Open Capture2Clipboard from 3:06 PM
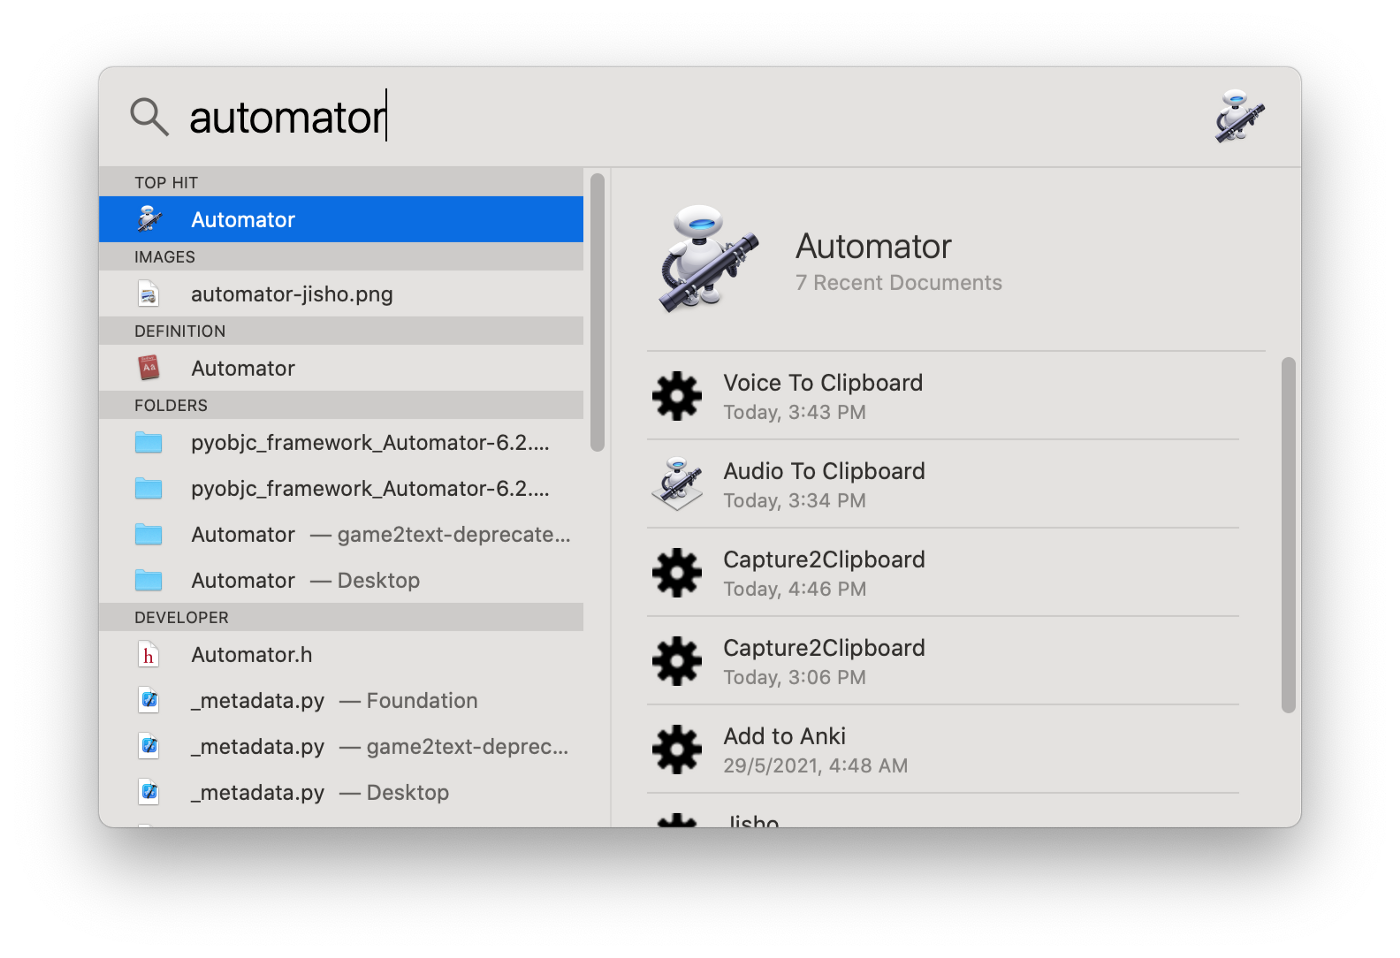The width and height of the screenshot is (1400, 958). coord(943,660)
